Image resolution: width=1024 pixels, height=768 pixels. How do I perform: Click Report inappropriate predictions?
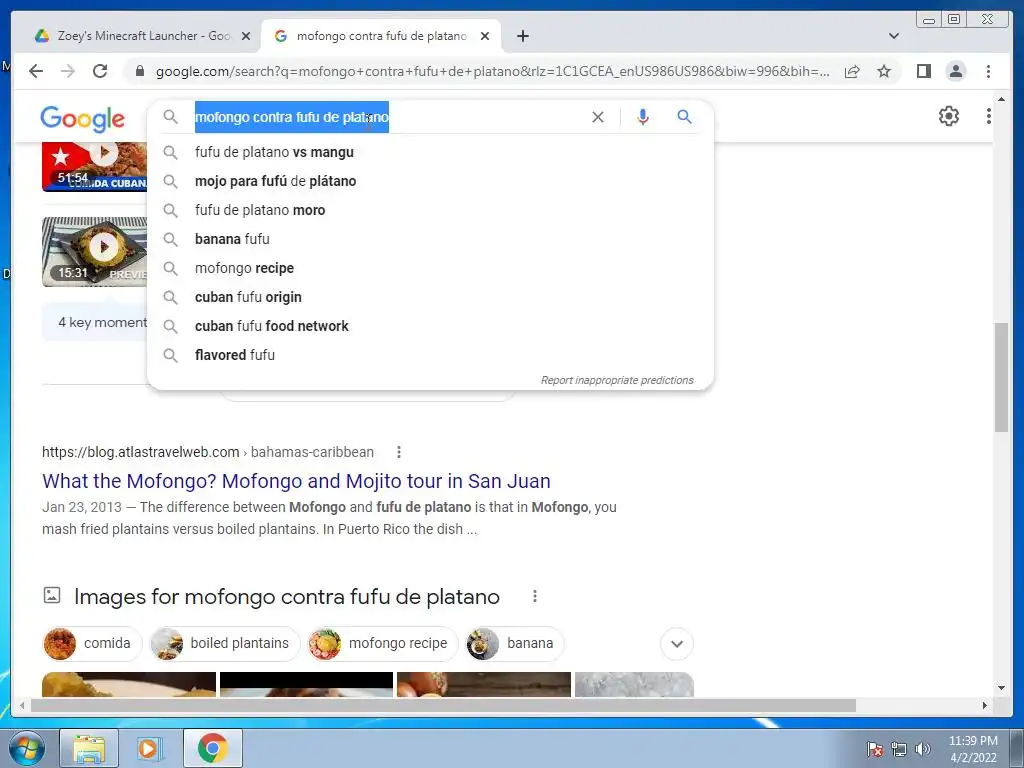click(616, 380)
